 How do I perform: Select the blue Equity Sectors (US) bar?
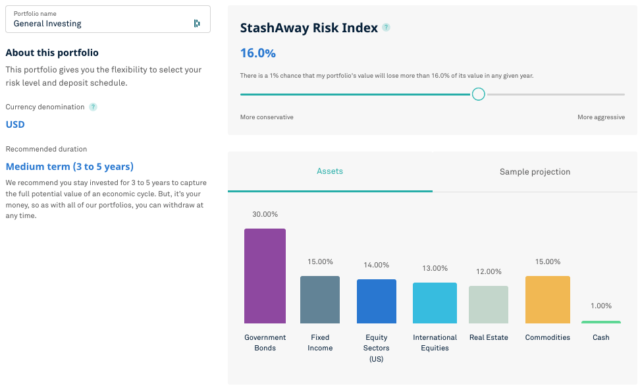376,301
